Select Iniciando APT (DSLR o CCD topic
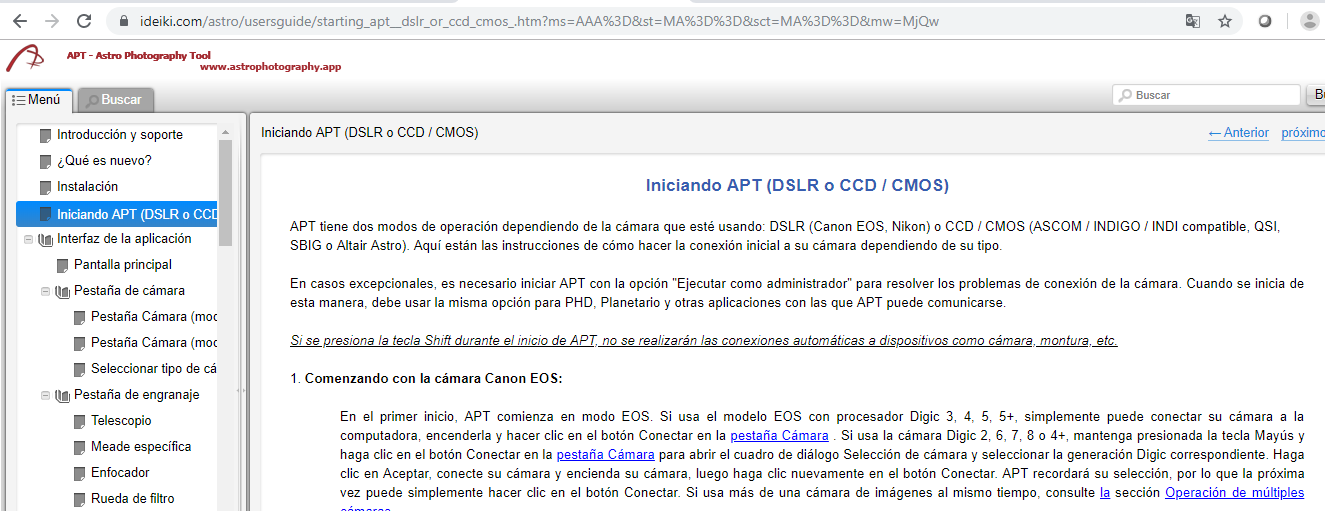1325x511 pixels. tap(117, 213)
